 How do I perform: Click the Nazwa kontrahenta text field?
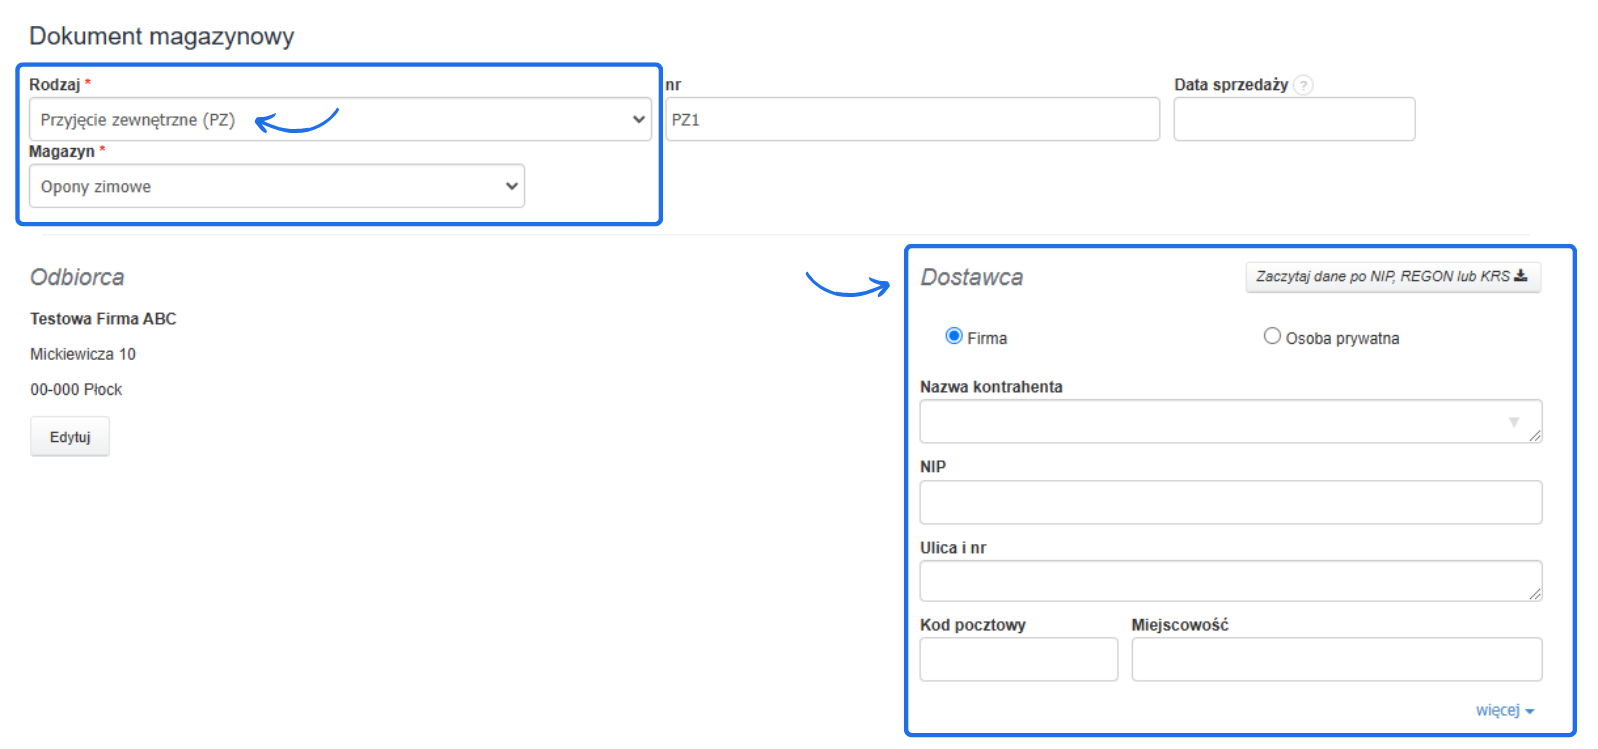(x=1210, y=422)
